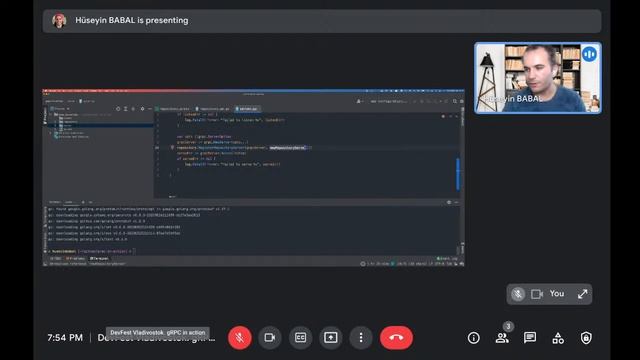Image resolution: width=640 pixels, height=360 pixels.
Task: Open meeting details via the info icon
Action: pos(473,338)
